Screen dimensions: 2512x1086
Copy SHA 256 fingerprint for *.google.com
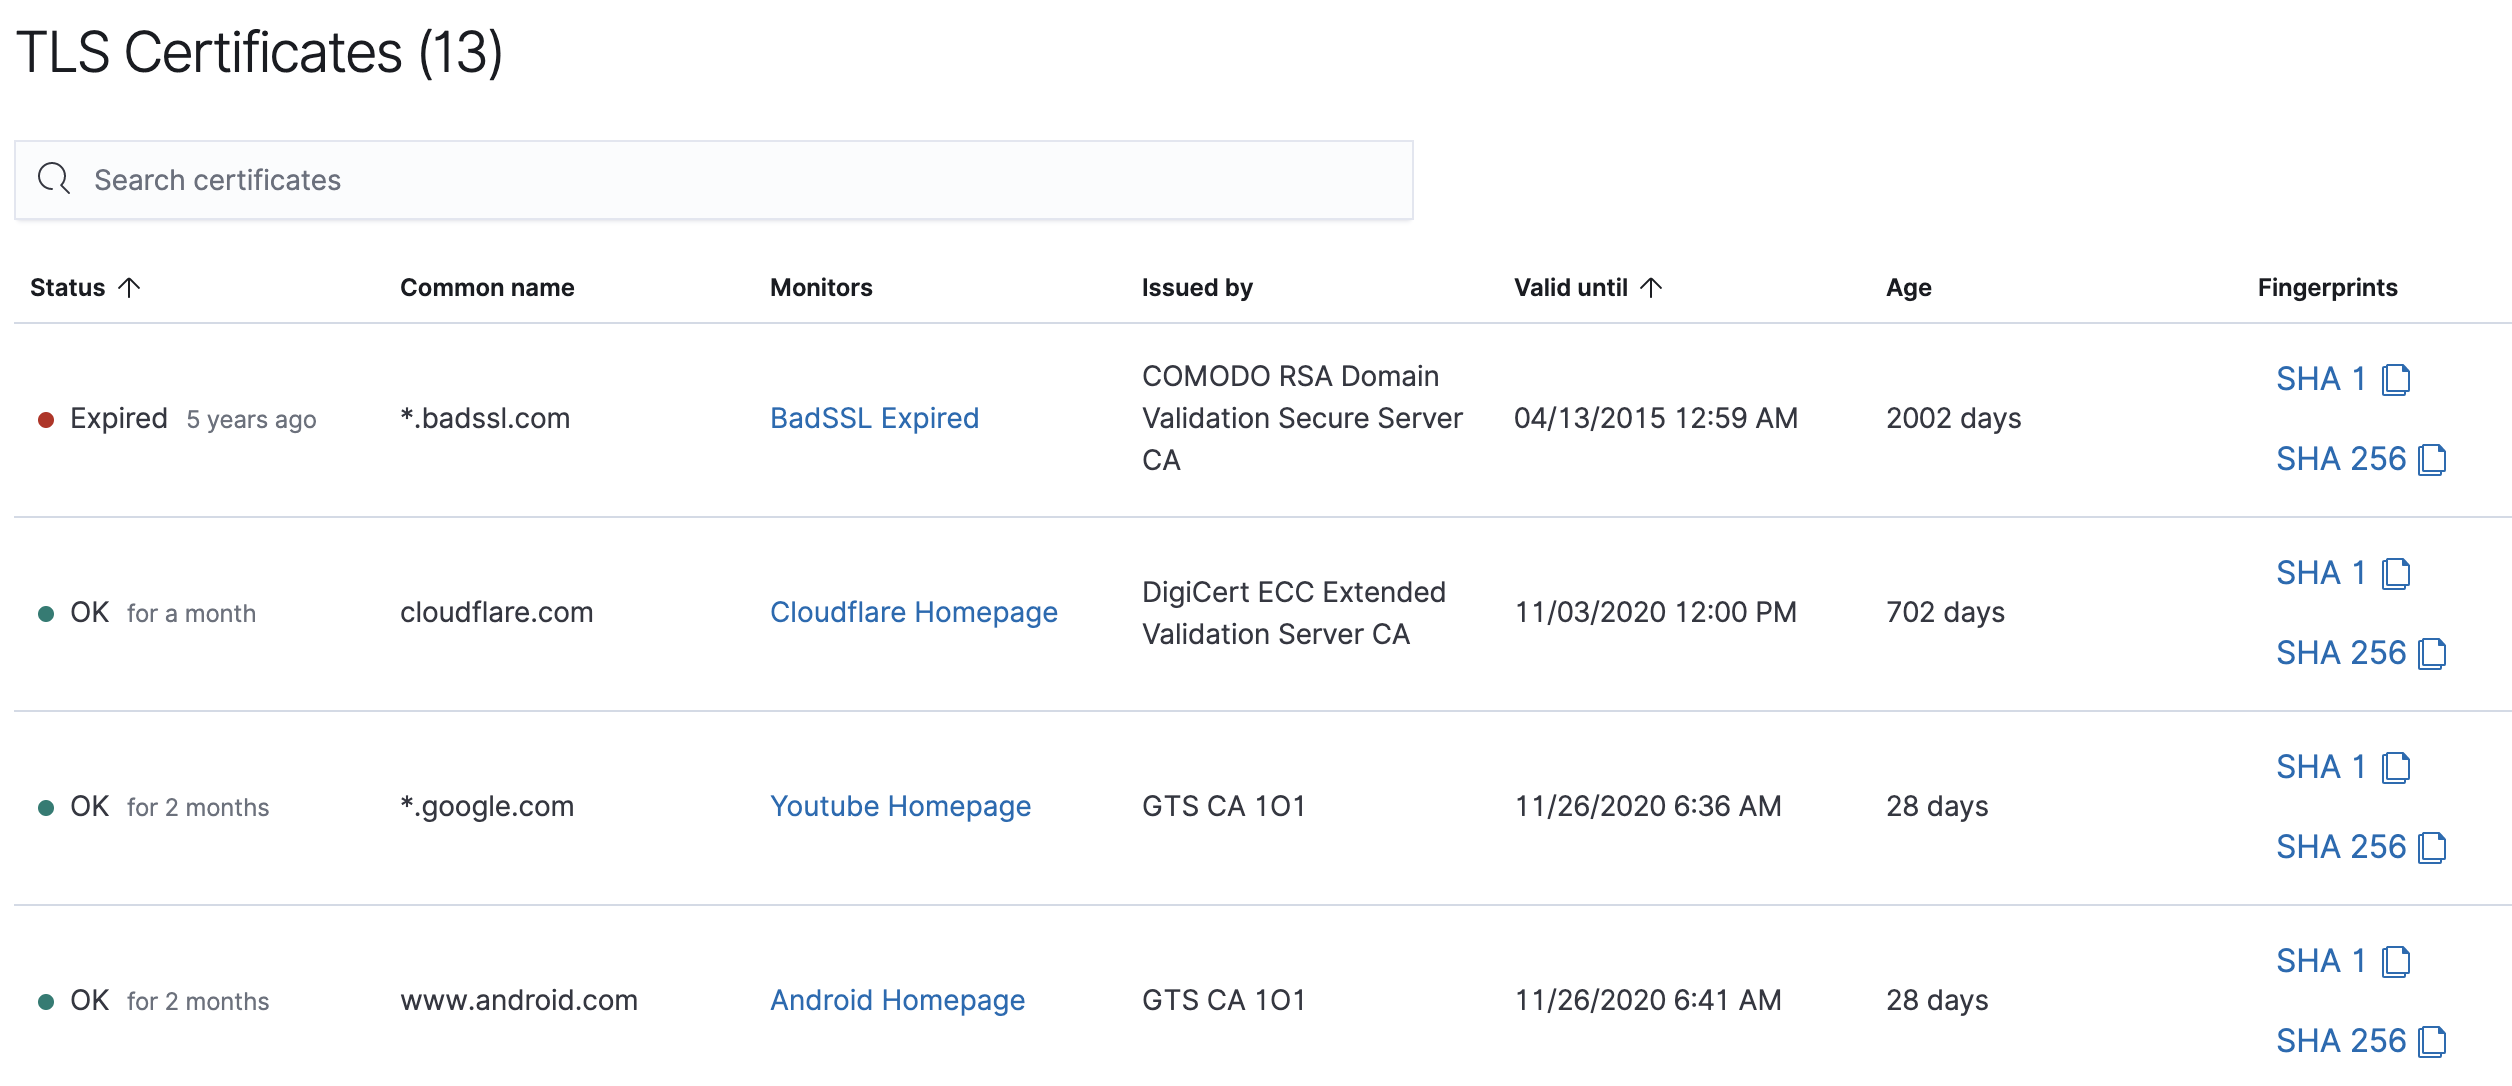coord(2433,846)
